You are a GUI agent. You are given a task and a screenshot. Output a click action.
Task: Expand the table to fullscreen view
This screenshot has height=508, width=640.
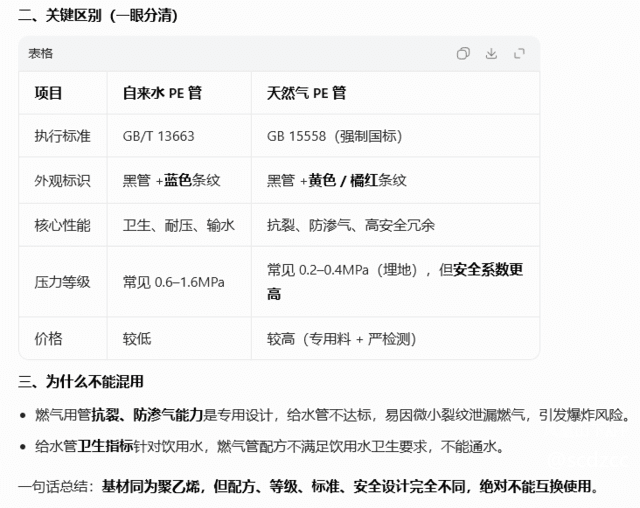[x=519, y=54]
